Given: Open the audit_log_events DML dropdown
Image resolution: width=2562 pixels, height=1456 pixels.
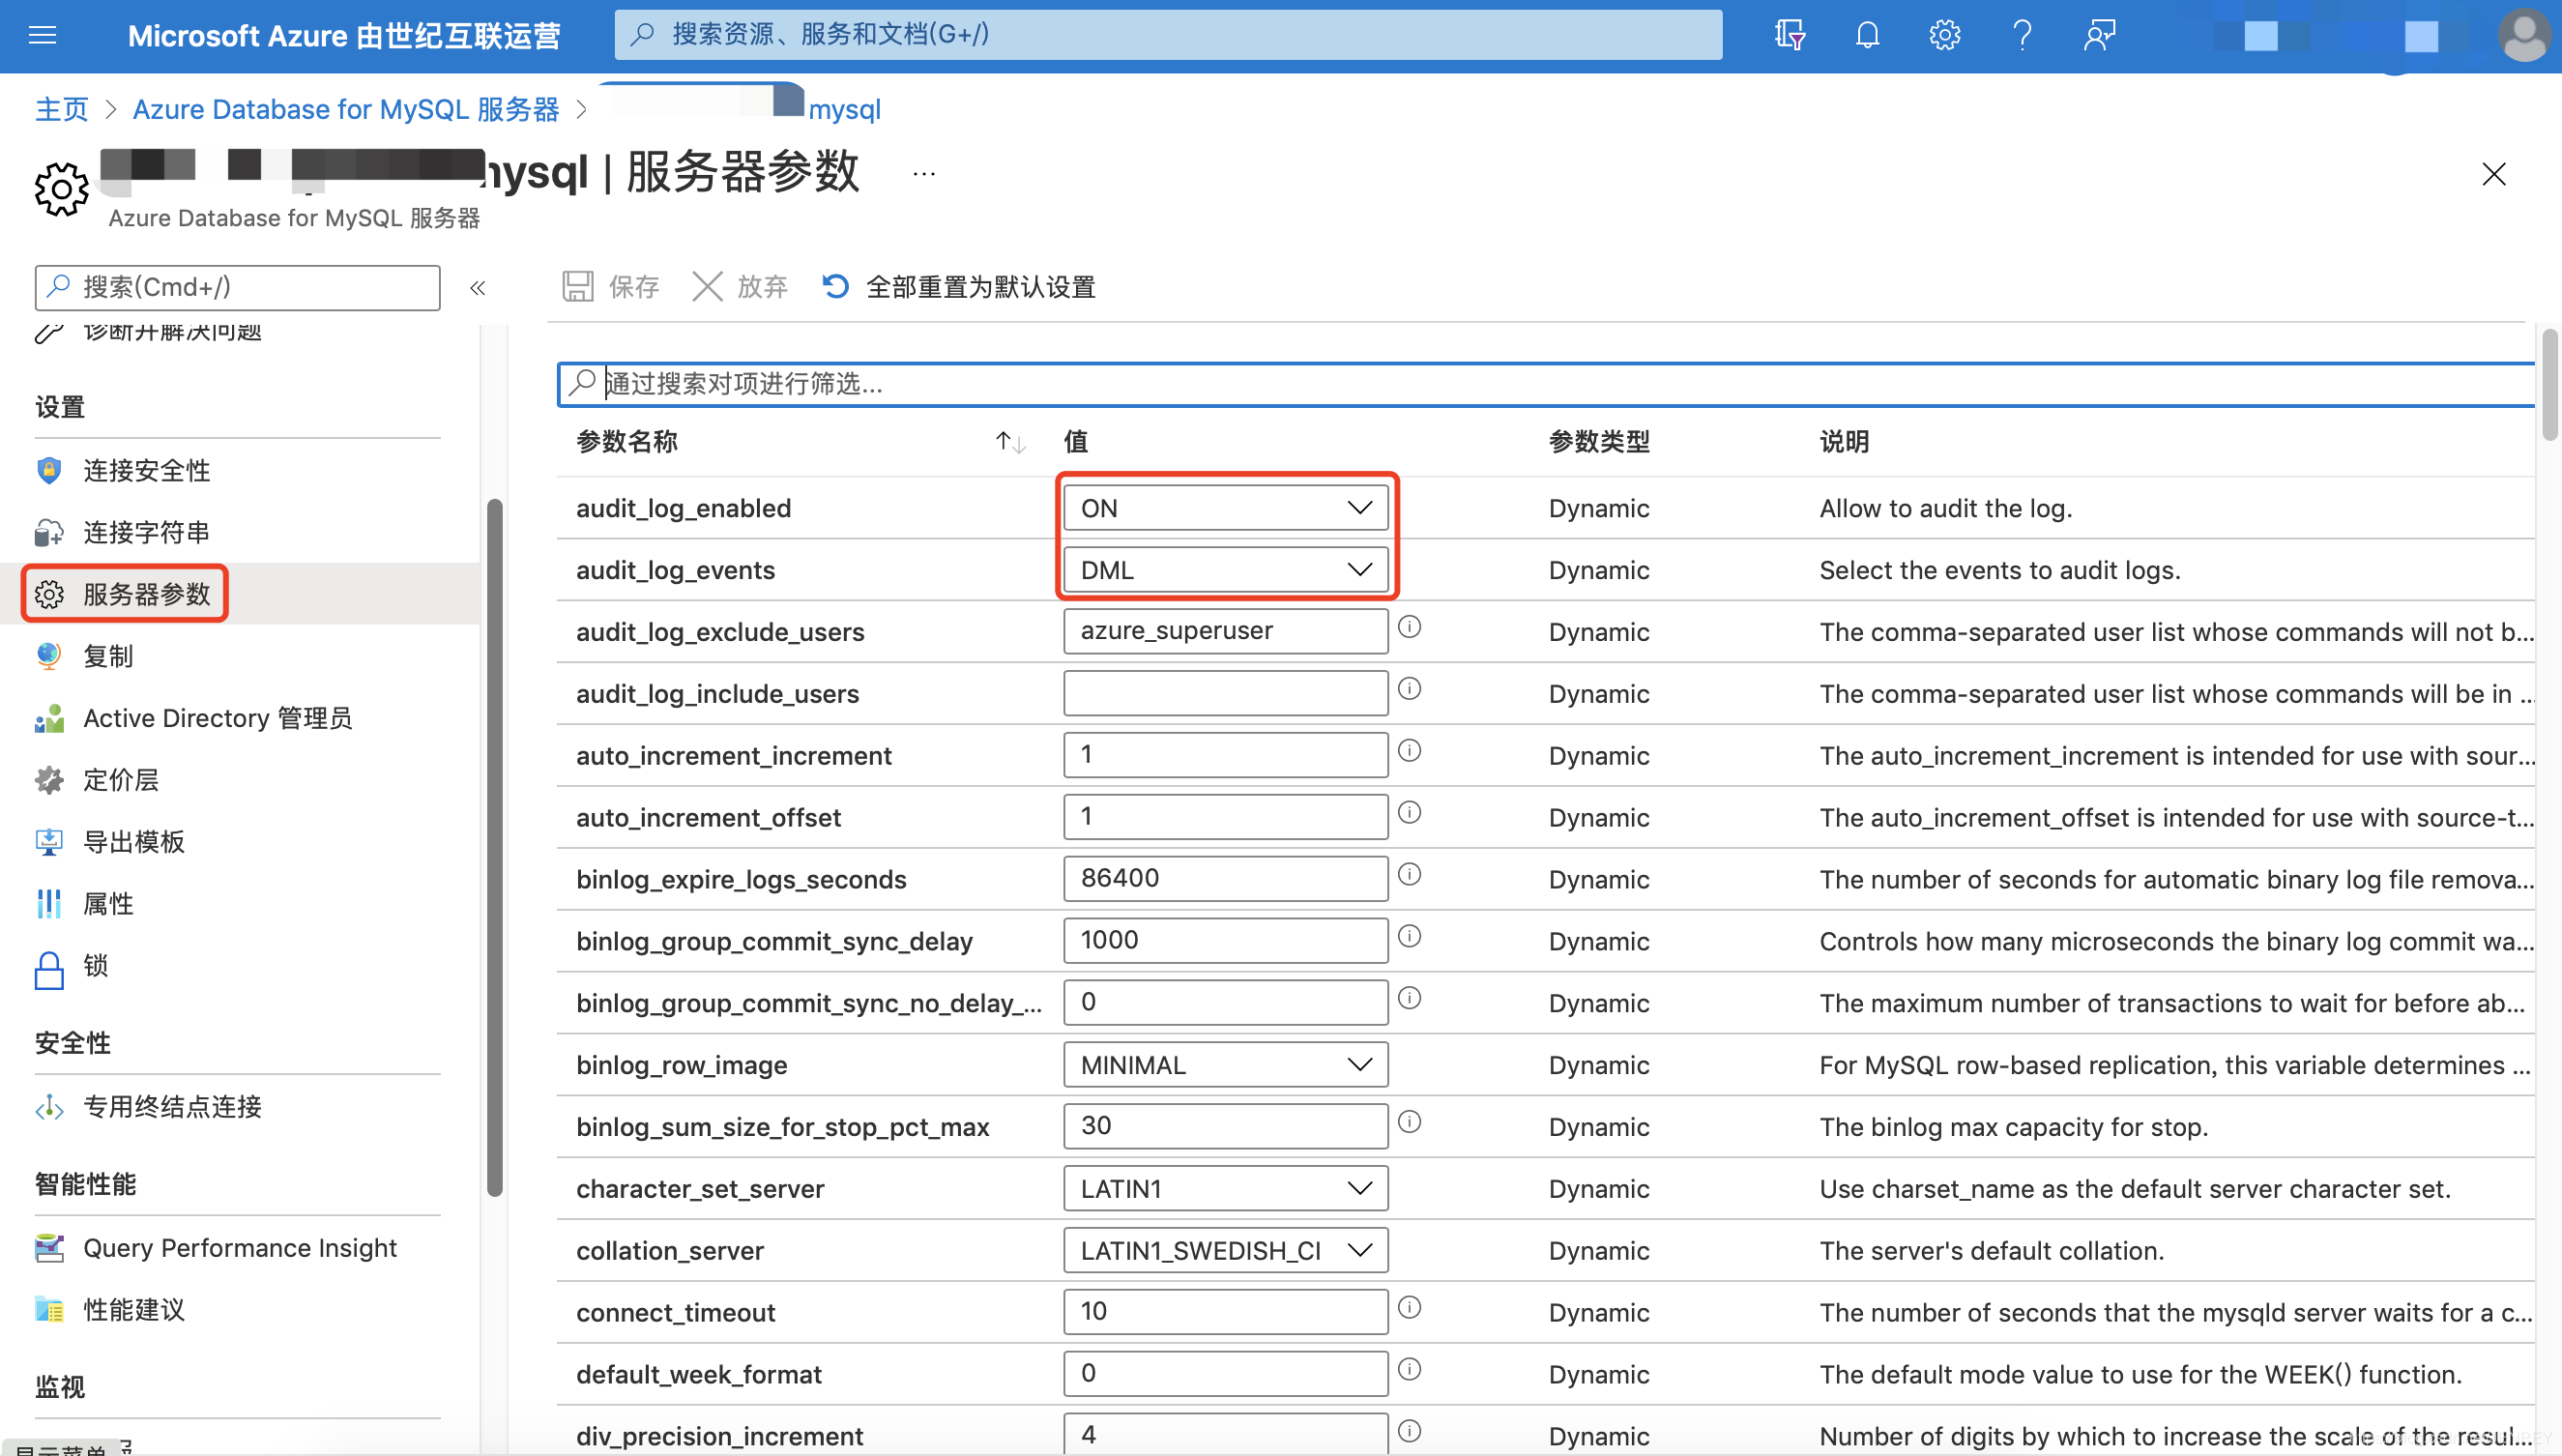Looking at the screenshot, I should 1226,569.
